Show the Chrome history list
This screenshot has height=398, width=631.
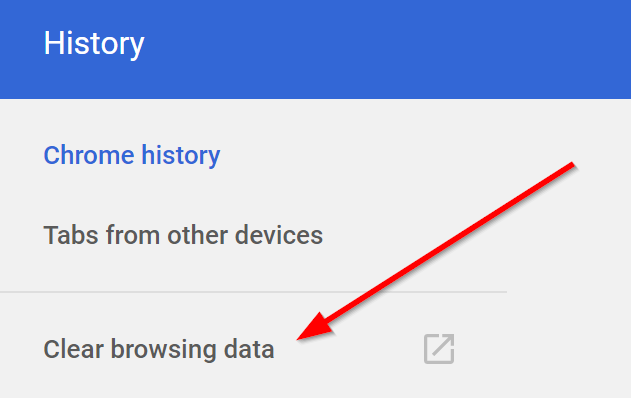132,155
